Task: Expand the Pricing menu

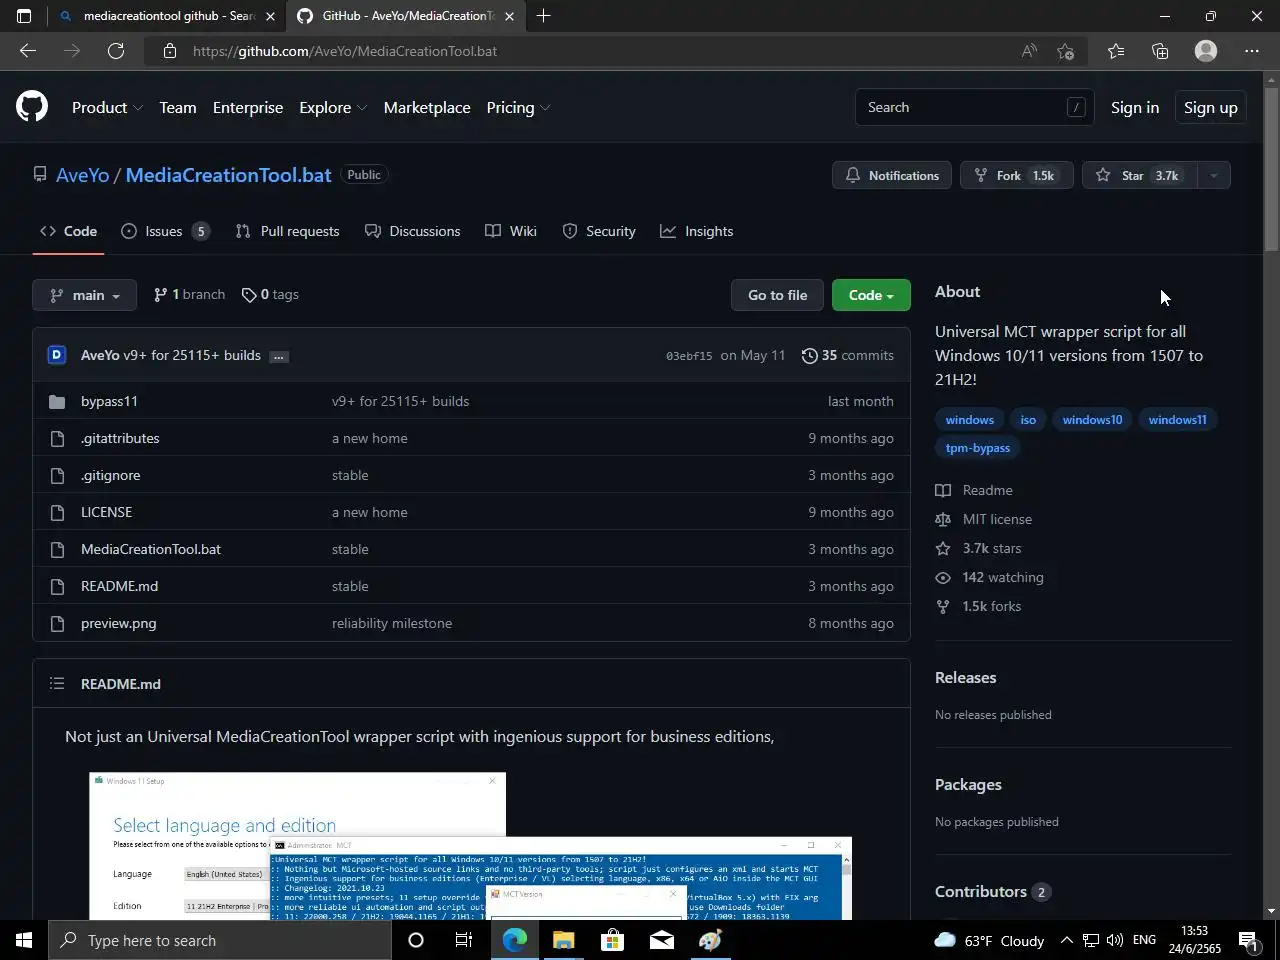Action: click(x=518, y=107)
